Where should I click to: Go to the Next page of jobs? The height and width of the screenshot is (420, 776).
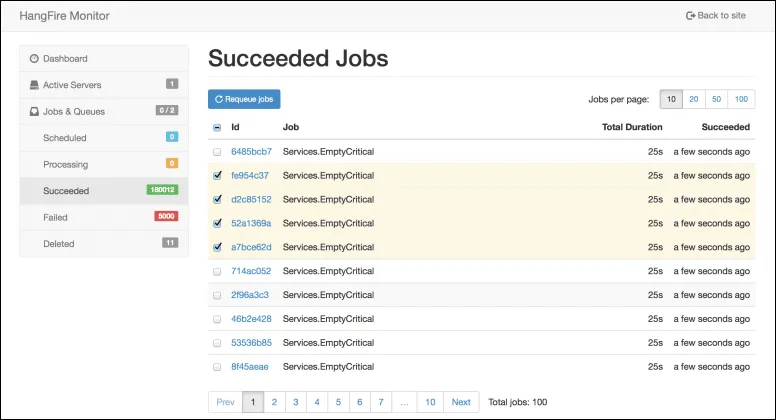pos(461,402)
